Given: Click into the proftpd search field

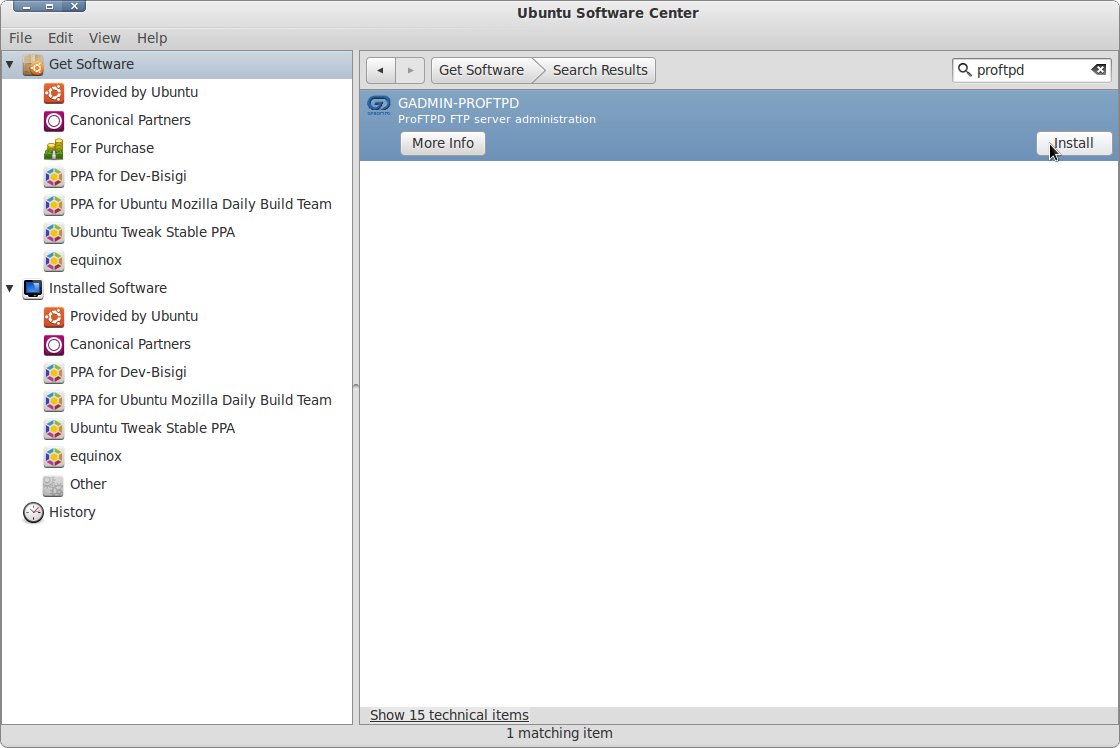Looking at the screenshot, I should click(x=1032, y=70).
